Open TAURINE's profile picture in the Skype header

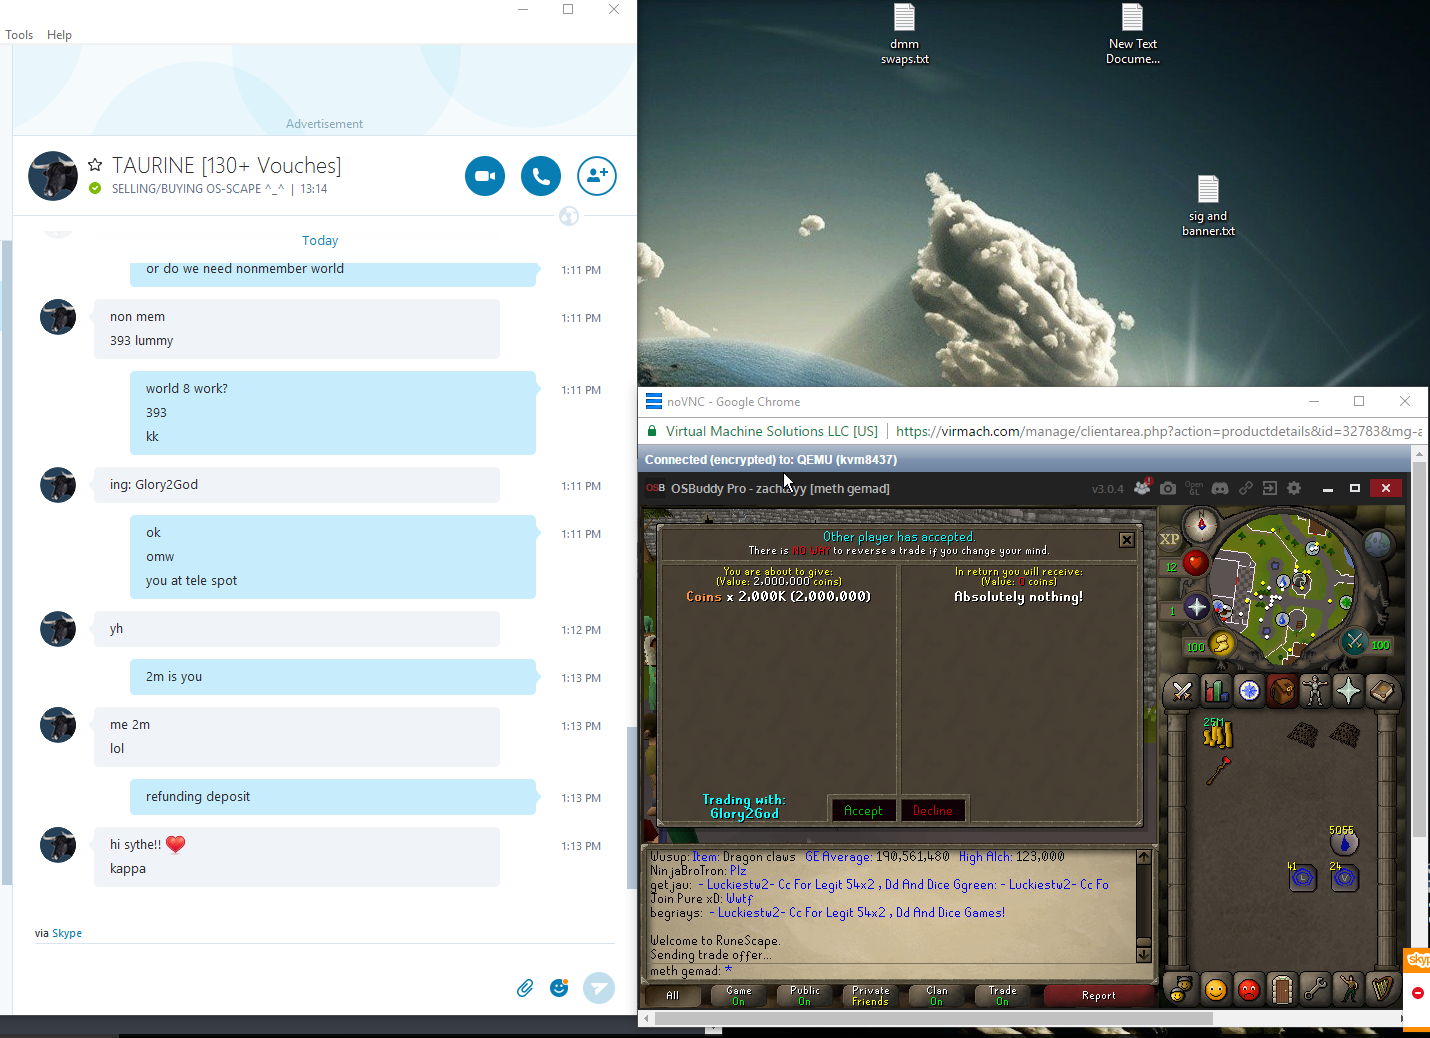coord(53,176)
